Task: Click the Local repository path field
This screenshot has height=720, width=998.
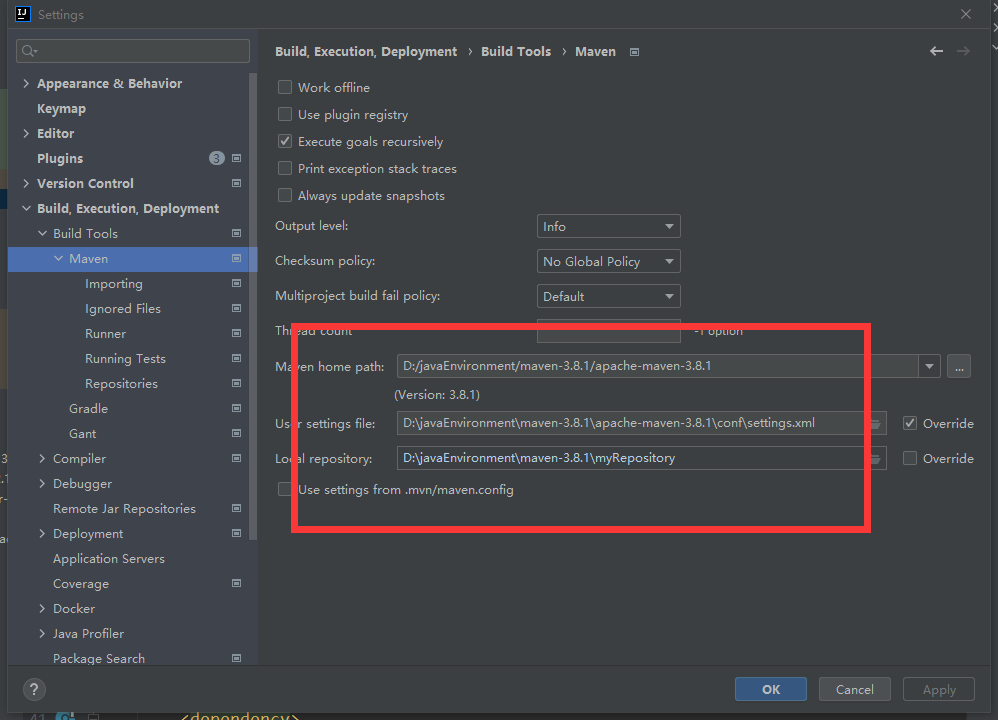Action: [641, 458]
